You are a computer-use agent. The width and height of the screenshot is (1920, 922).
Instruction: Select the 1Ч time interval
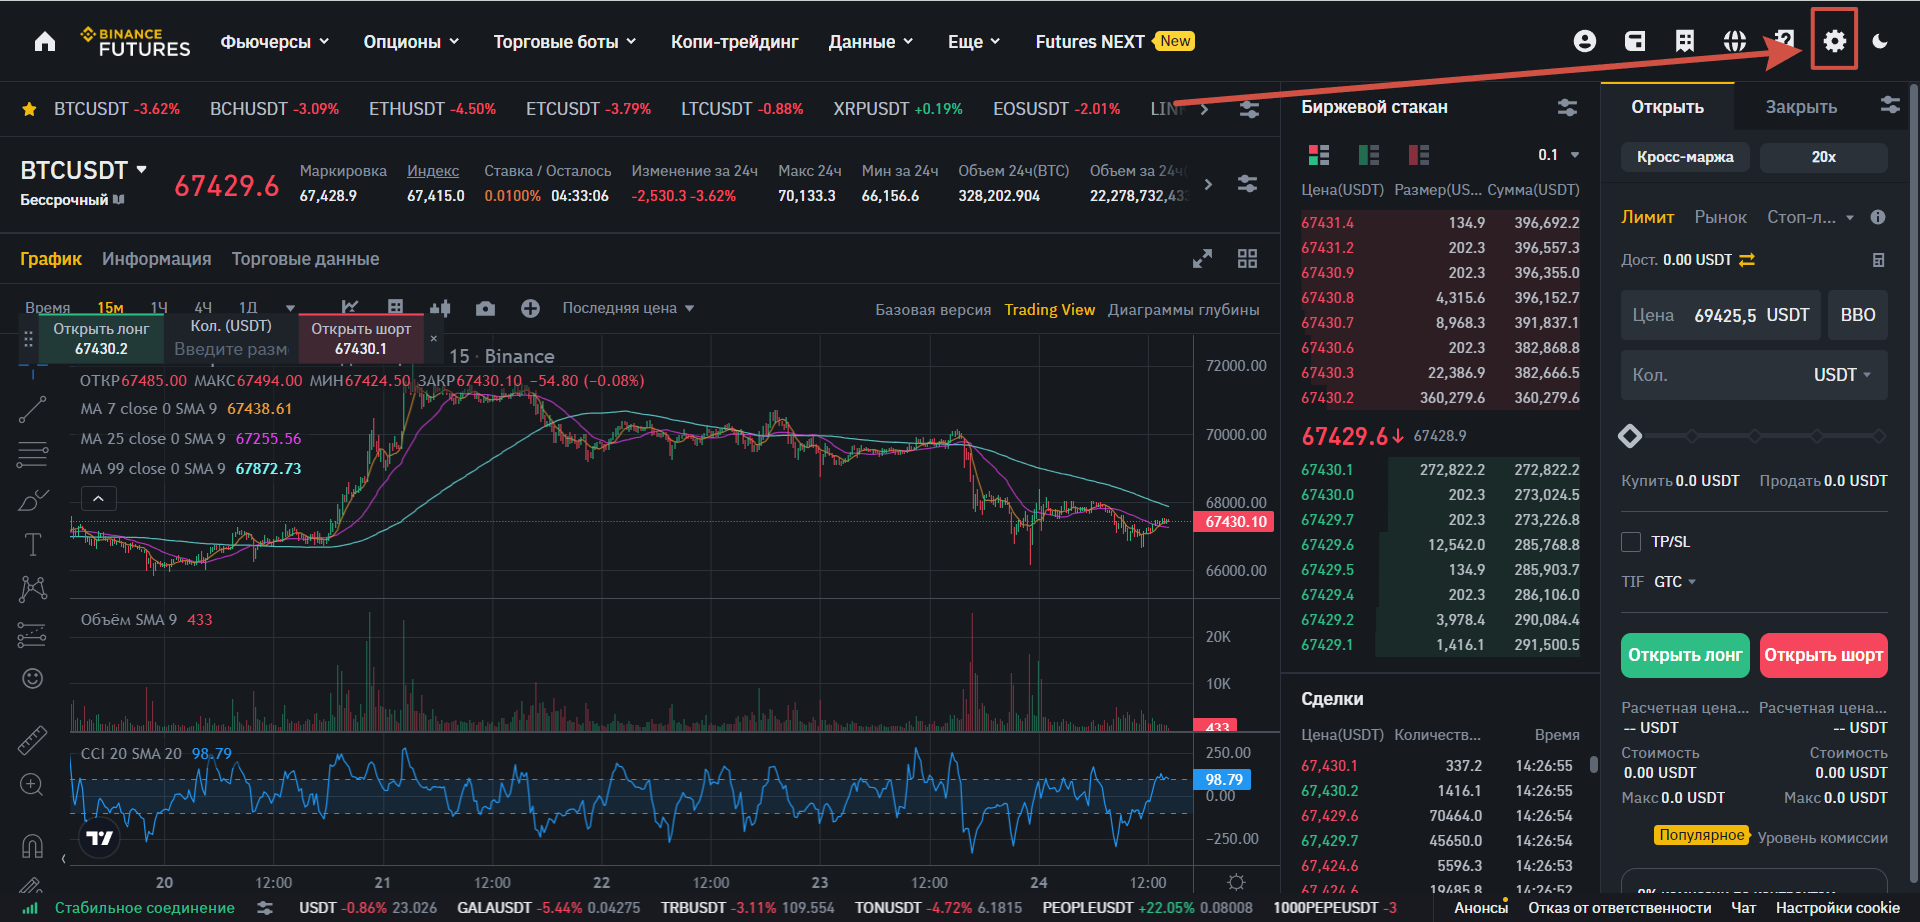(x=158, y=308)
